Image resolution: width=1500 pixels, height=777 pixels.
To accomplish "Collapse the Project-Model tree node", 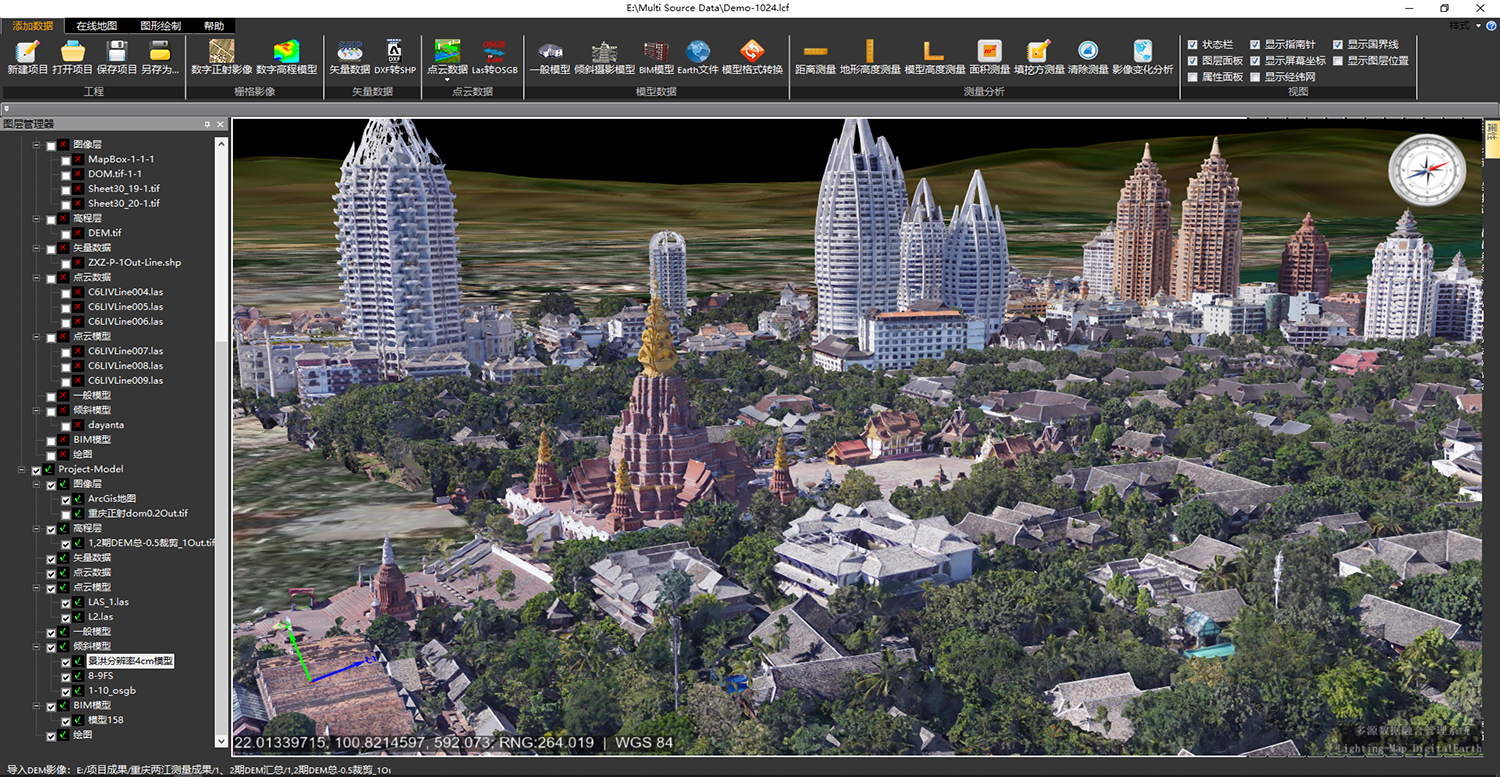I will pos(23,469).
